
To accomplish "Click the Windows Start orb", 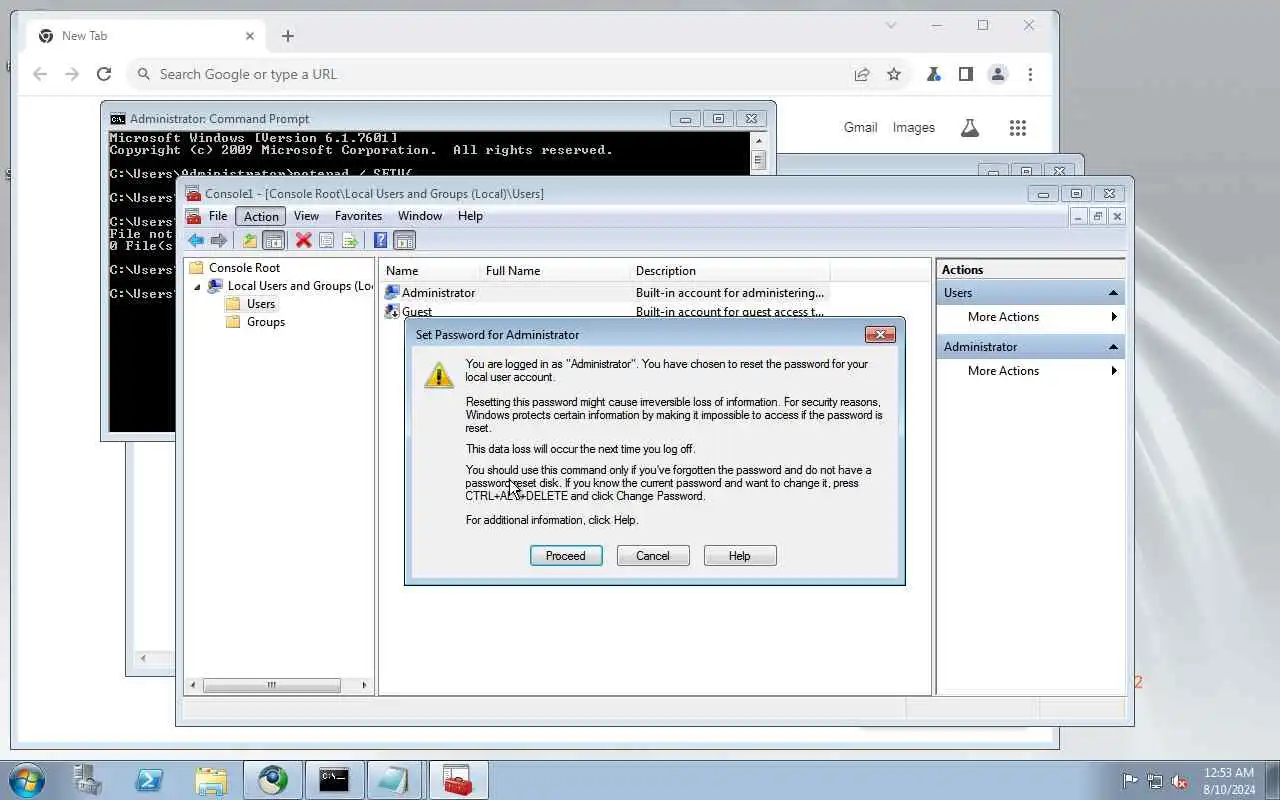I will tap(26, 780).
